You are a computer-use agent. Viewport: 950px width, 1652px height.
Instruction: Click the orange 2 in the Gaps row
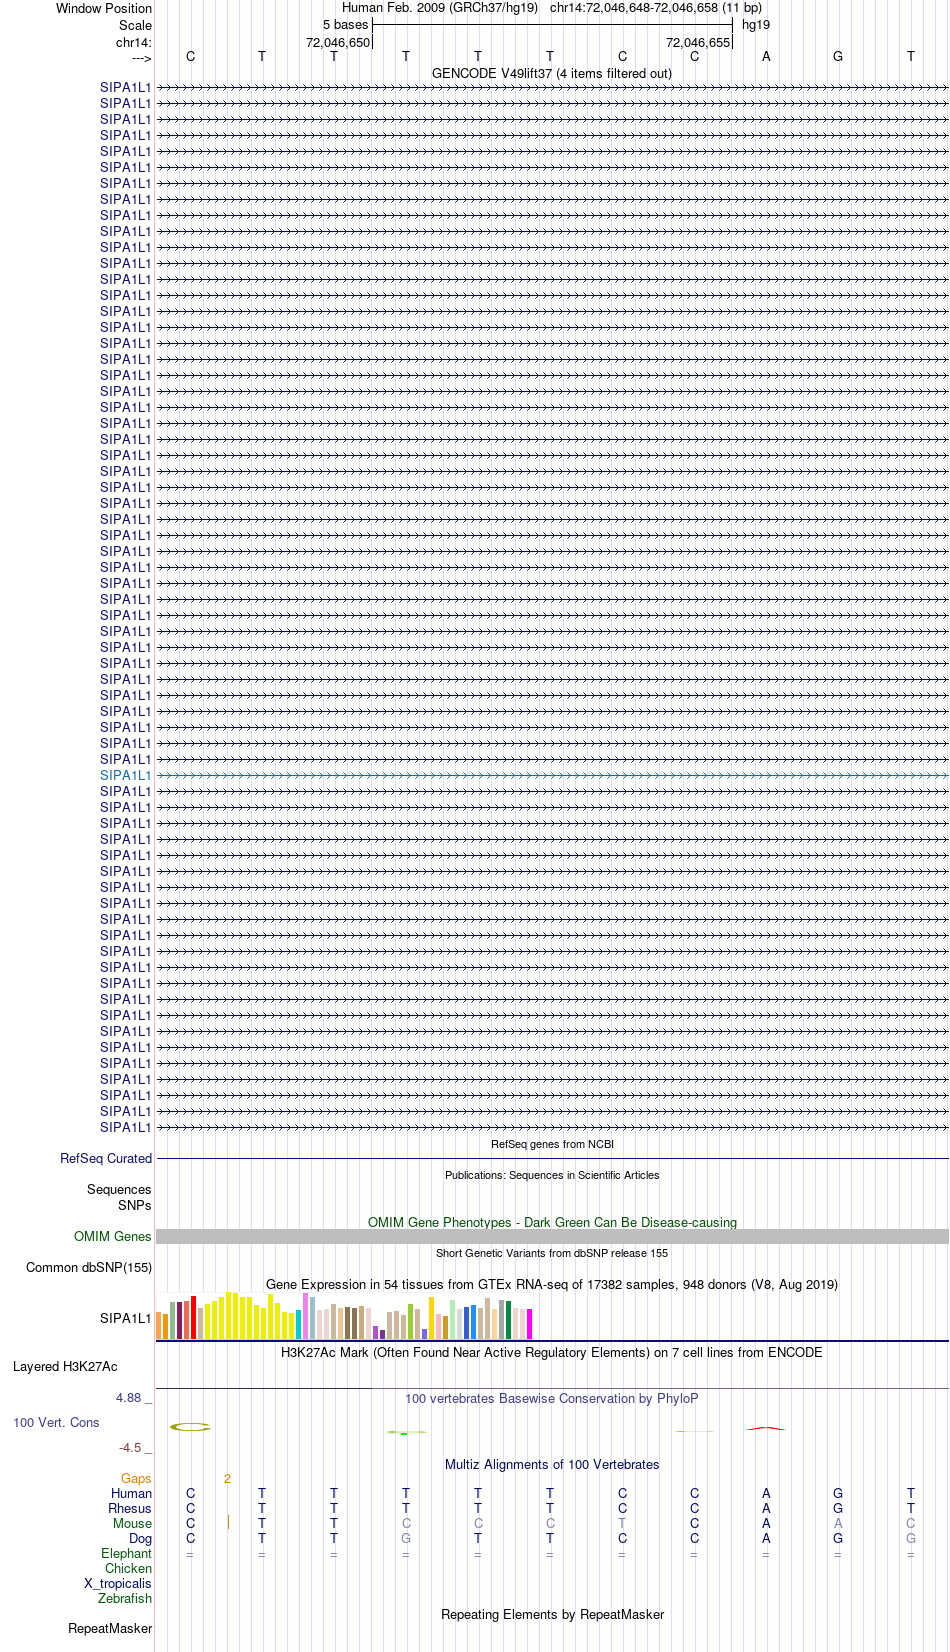227,1479
